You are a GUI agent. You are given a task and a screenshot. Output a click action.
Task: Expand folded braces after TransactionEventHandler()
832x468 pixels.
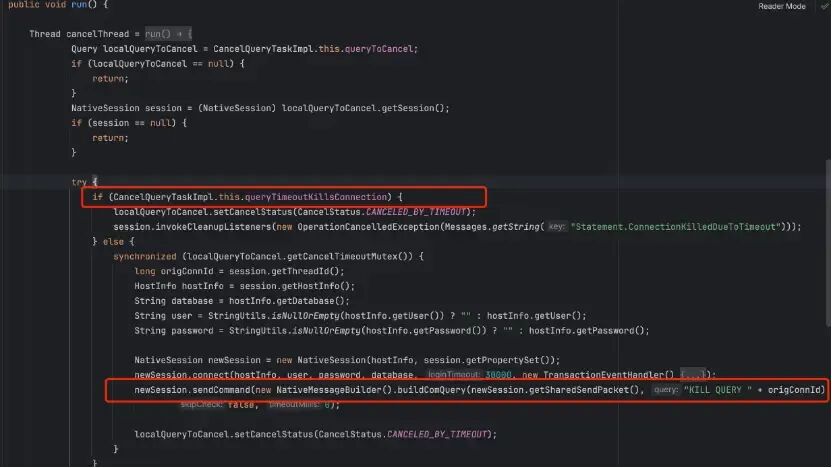pyautogui.click(x=693, y=375)
